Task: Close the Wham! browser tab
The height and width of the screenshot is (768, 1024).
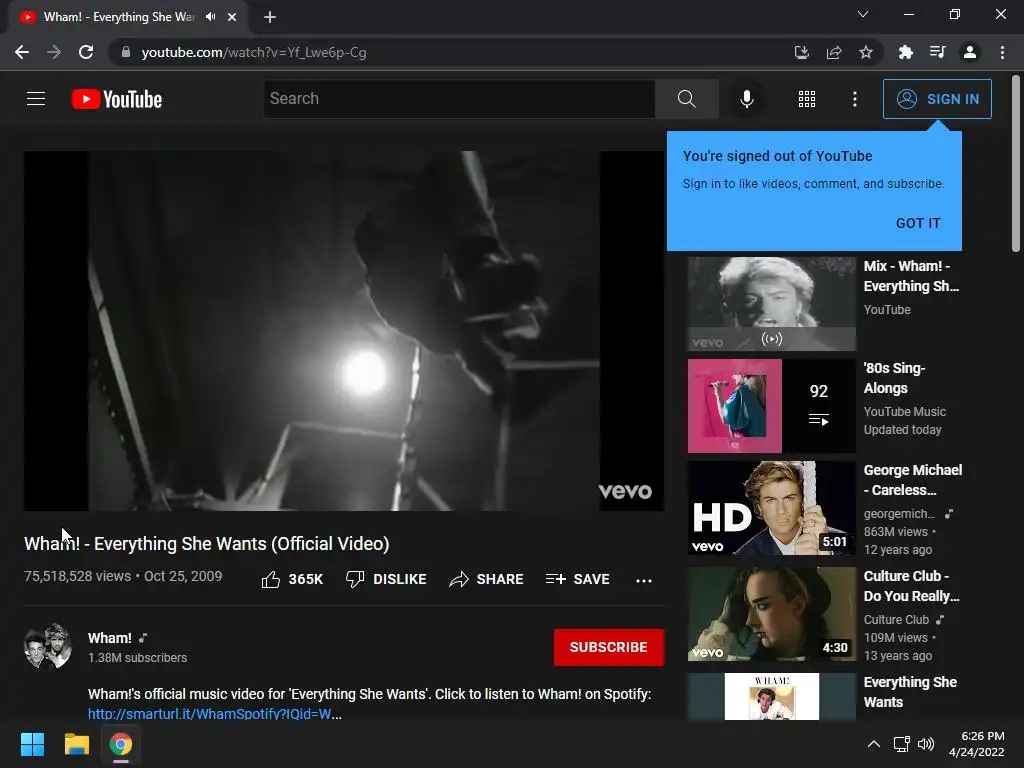Action: [232, 17]
